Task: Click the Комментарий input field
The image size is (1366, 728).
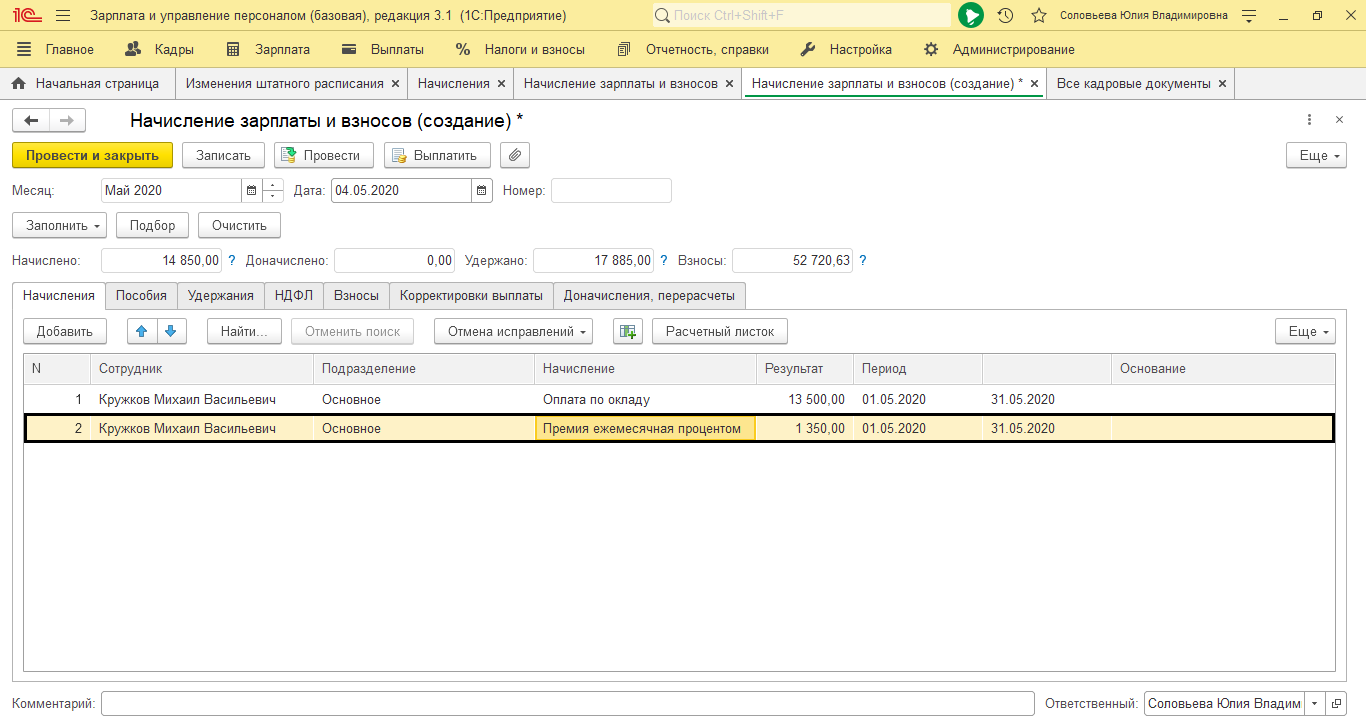Action: (567, 703)
